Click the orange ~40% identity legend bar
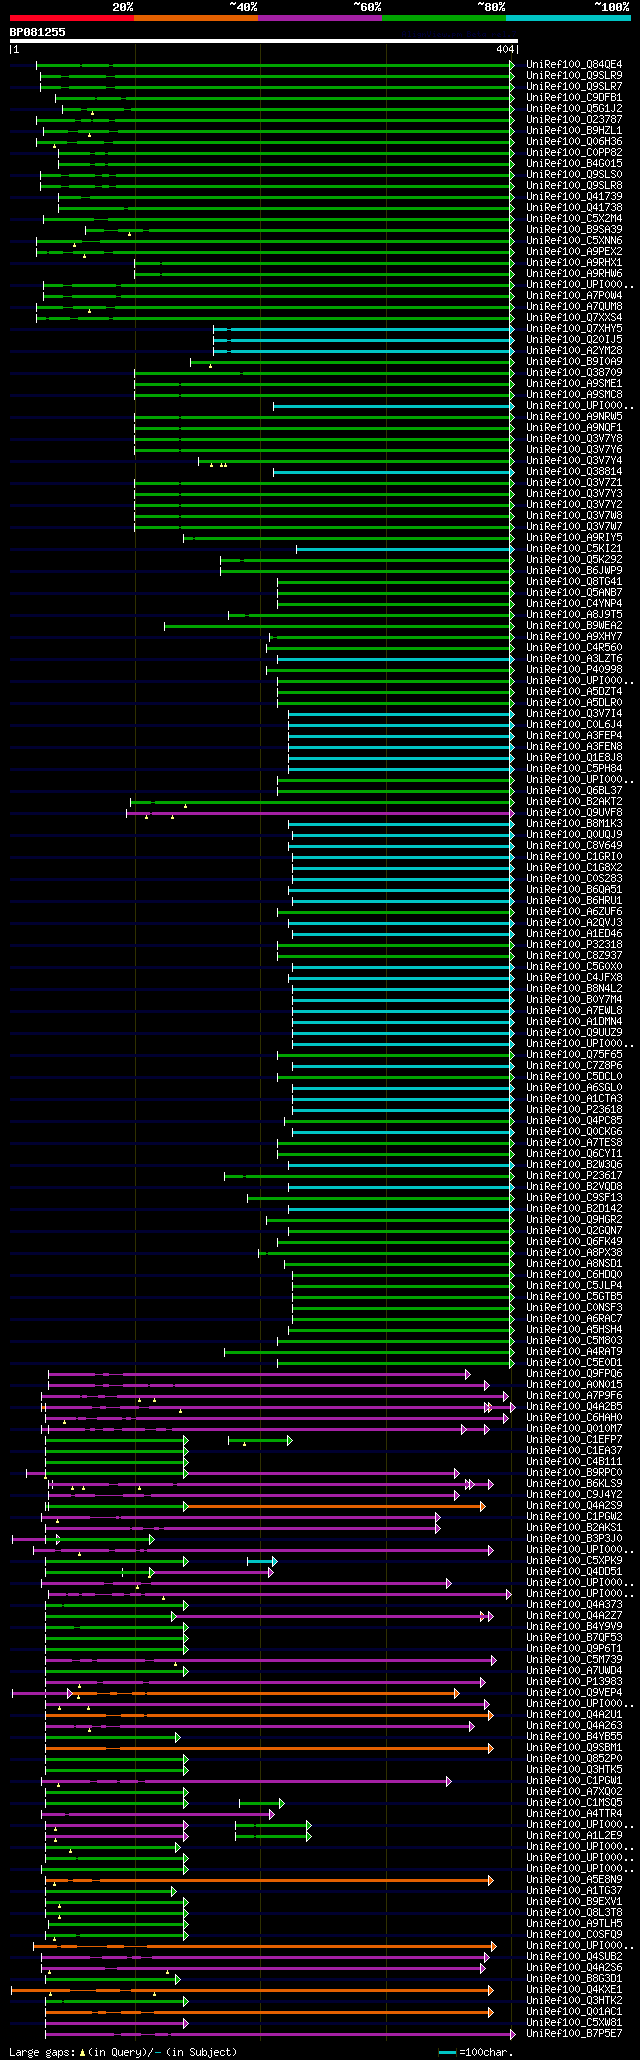 pos(196,18)
